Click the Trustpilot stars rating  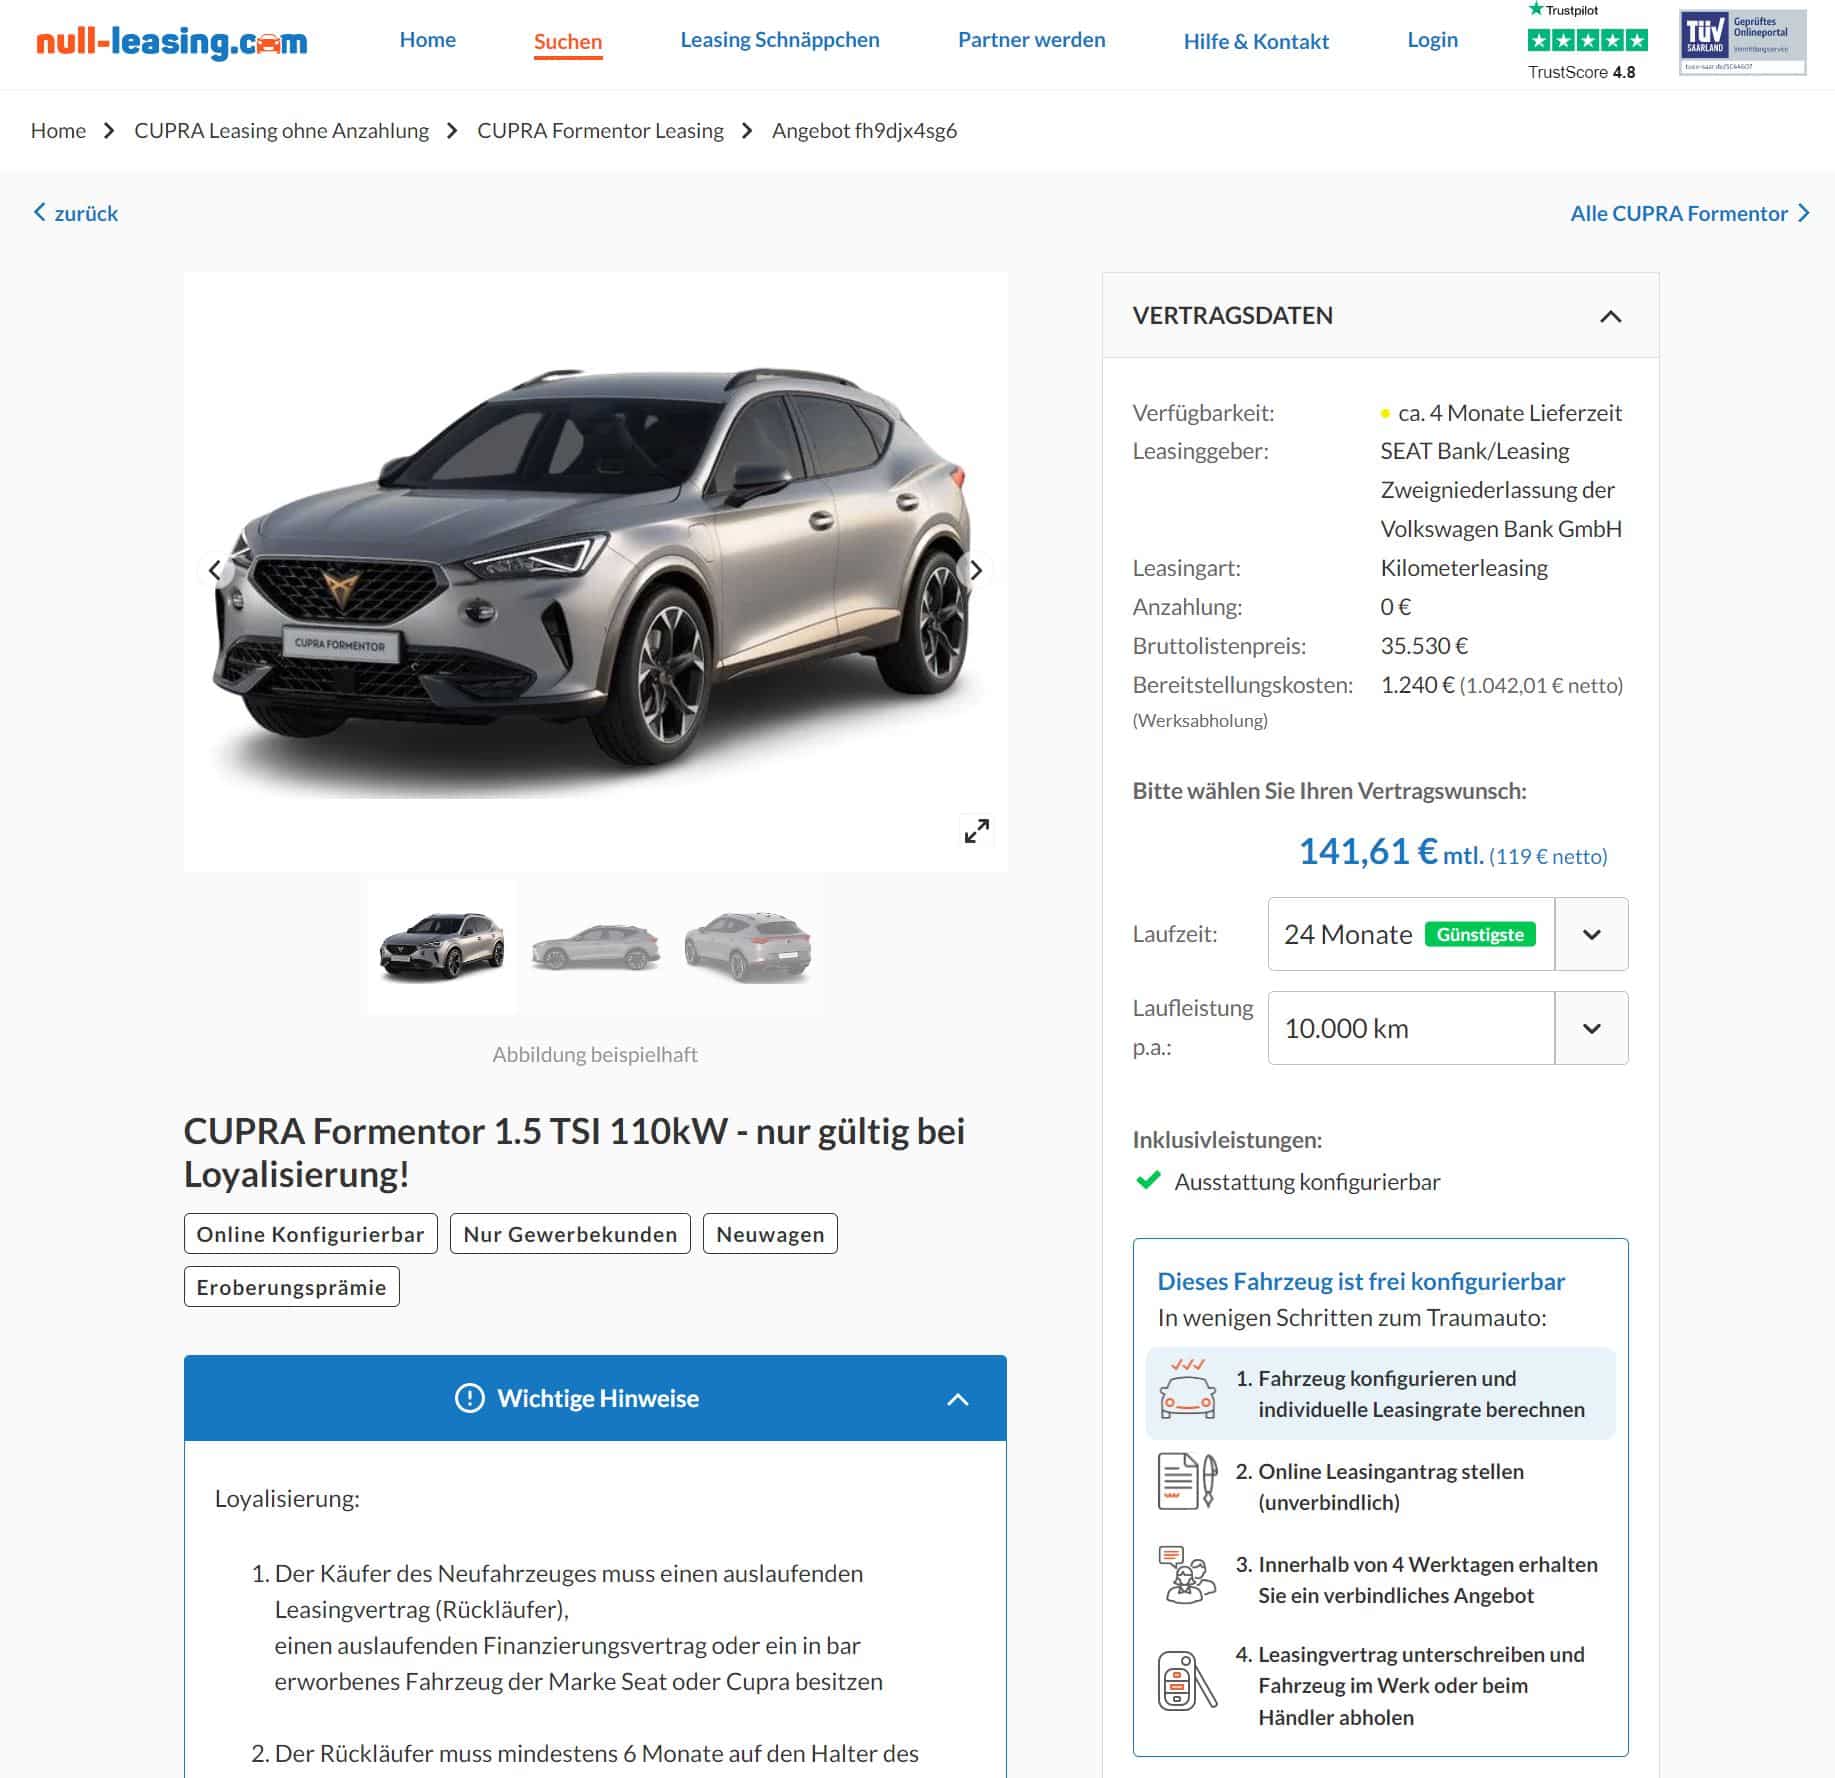[1587, 40]
